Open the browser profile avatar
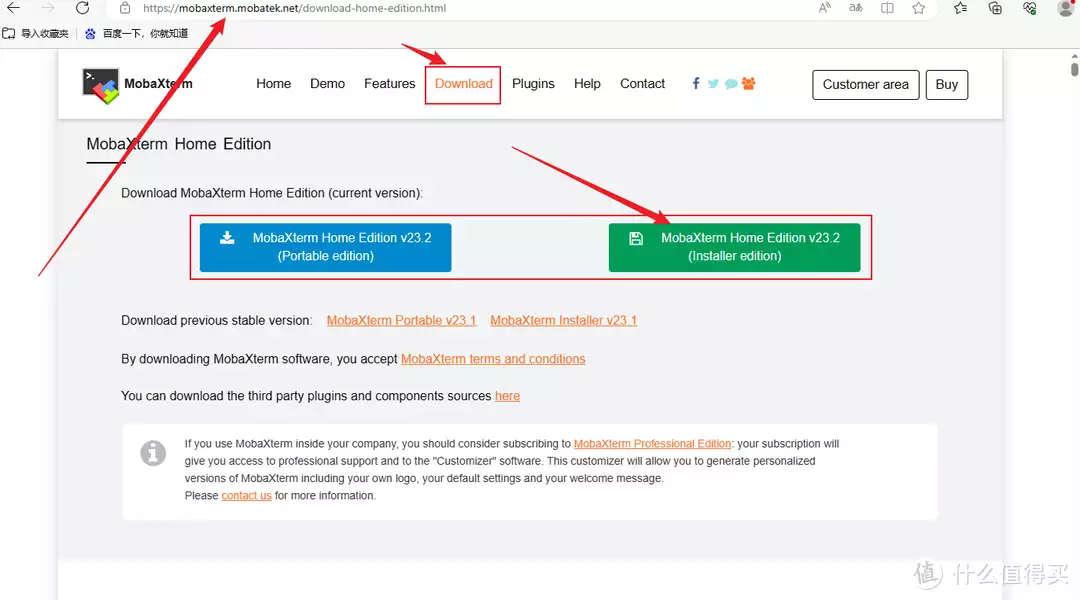The width and height of the screenshot is (1080, 600). [x=1066, y=8]
